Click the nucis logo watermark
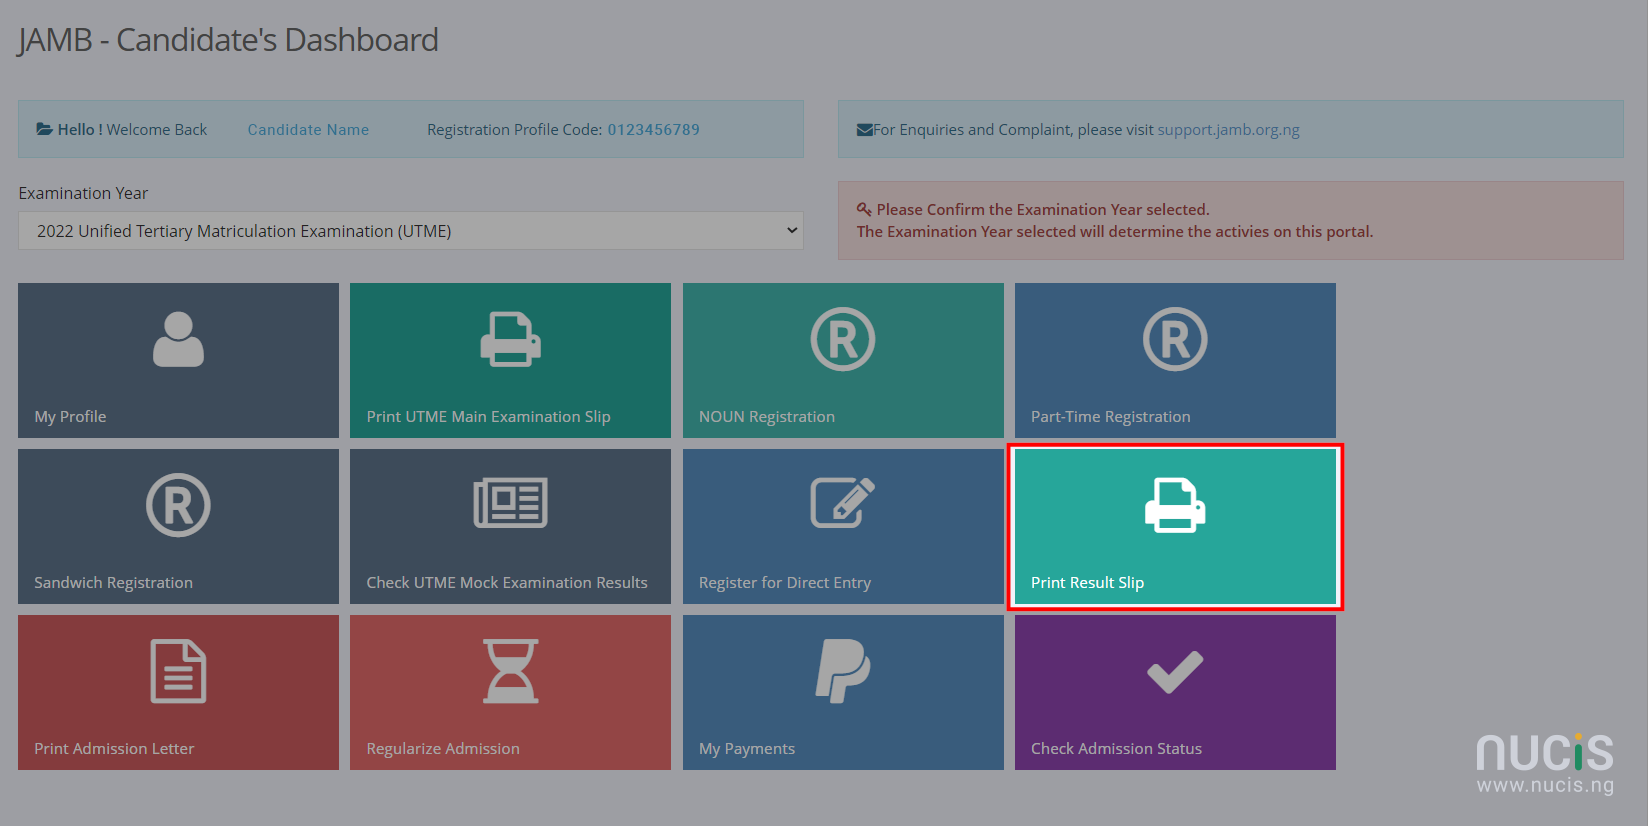The height and width of the screenshot is (826, 1648). click(1545, 763)
